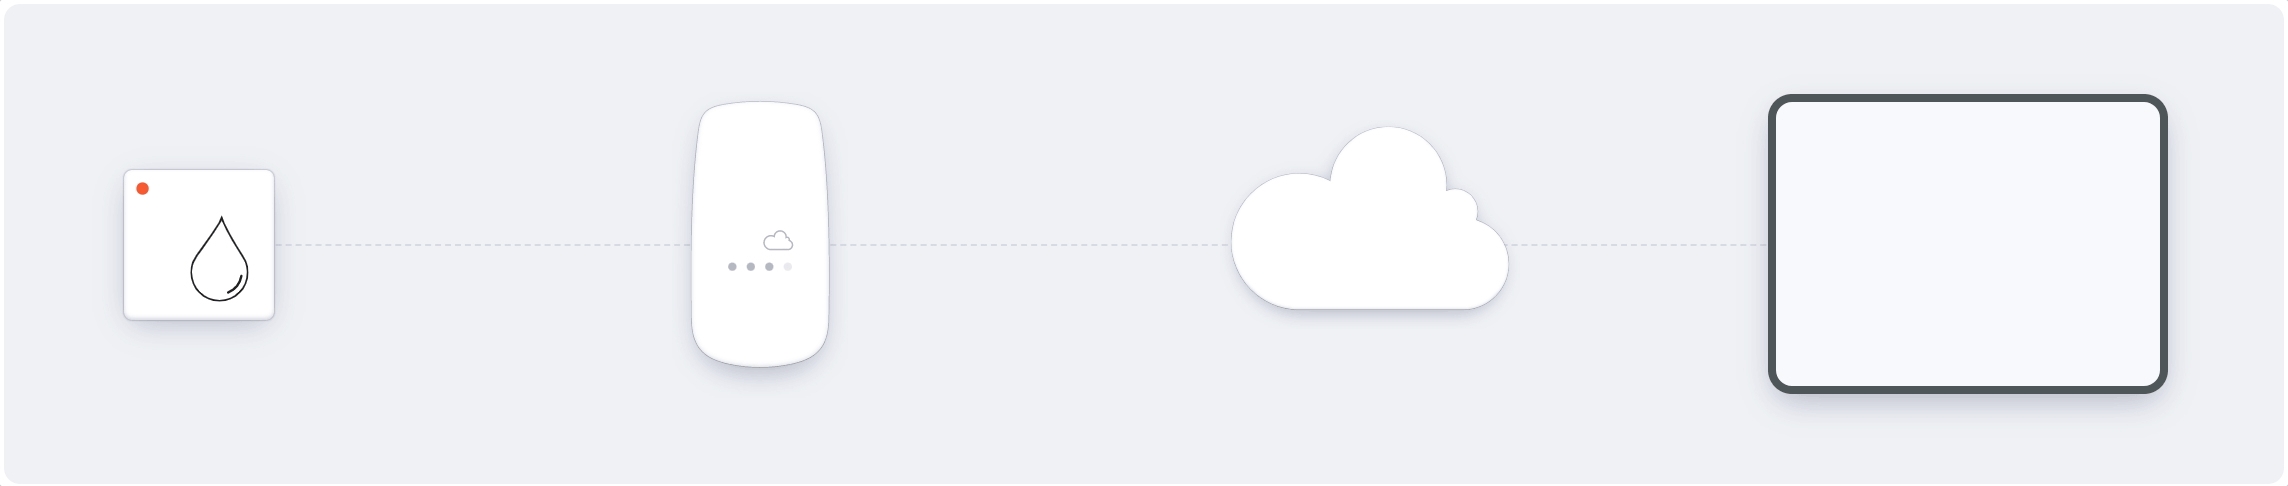Viewport: 2288px width, 486px height.
Task: Click the dark left bezel of the tablet
Action: pyautogui.click(x=1773, y=244)
